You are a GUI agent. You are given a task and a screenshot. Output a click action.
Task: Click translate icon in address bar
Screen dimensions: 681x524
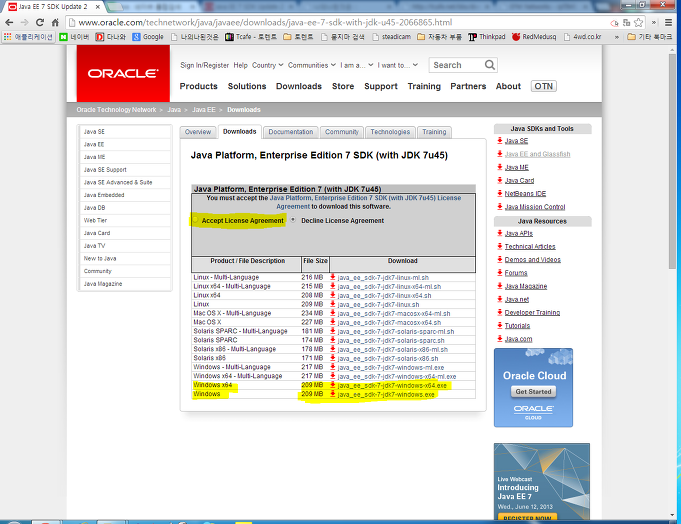coord(627,23)
